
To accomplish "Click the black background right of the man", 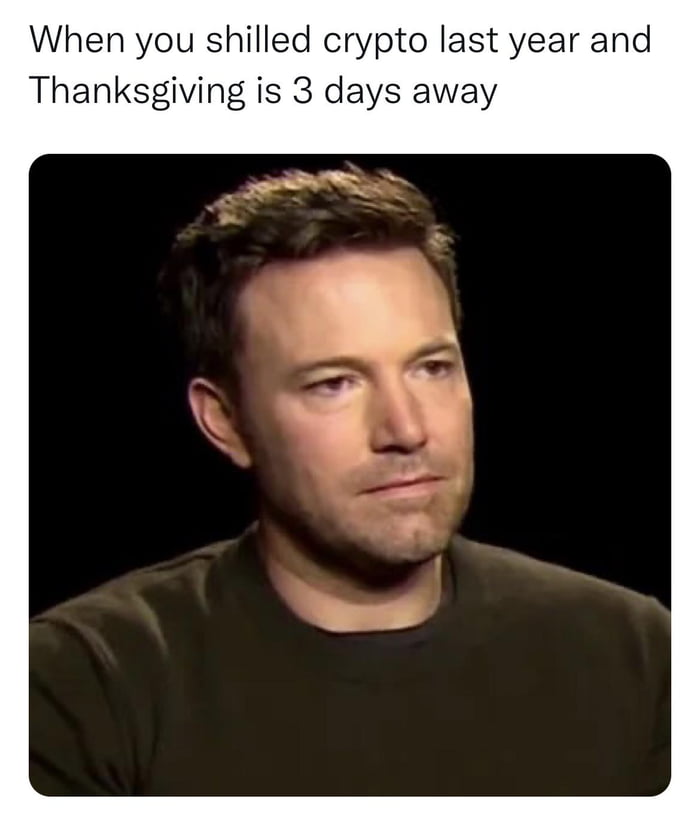I will pyautogui.click(x=571, y=363).
